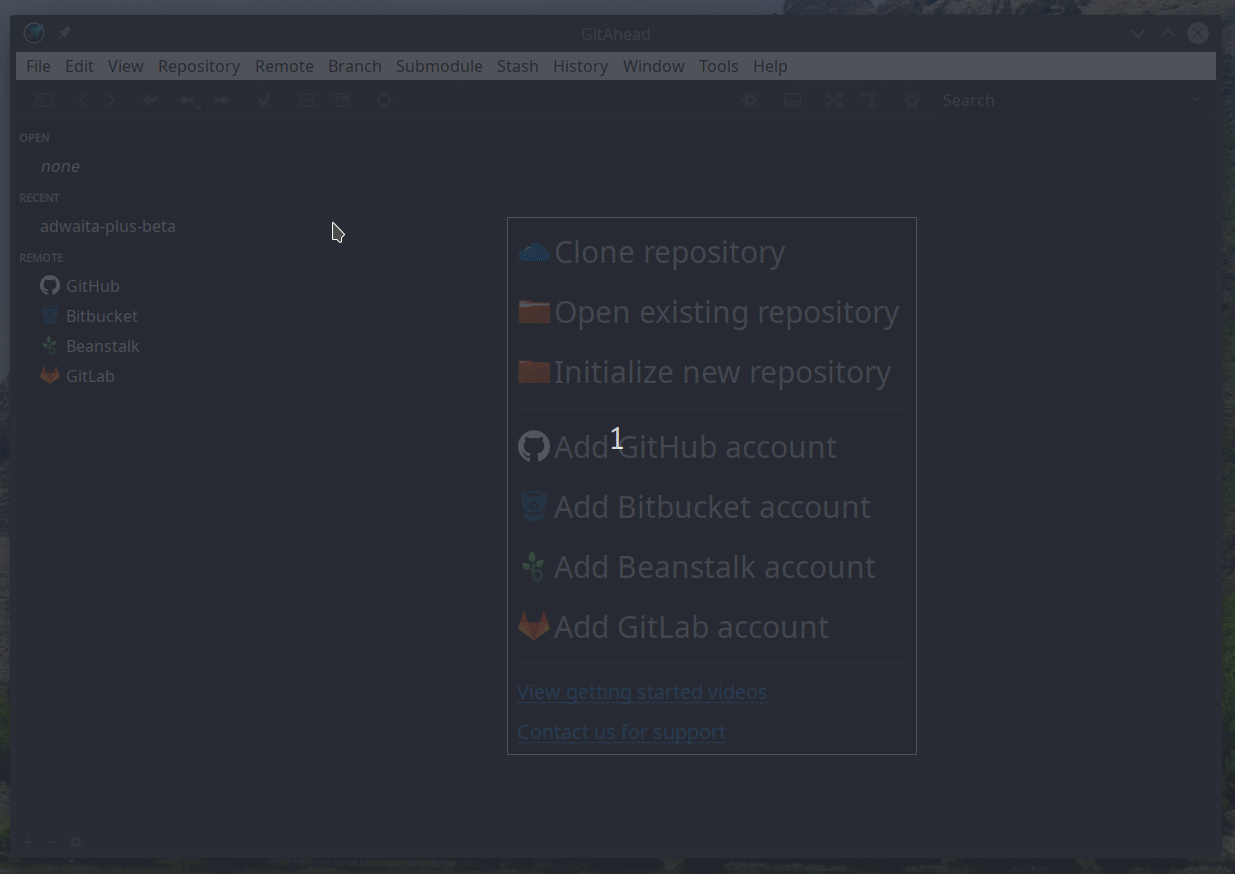
Task: Click the branch tree view icon
Action: [x=871, y=100]
